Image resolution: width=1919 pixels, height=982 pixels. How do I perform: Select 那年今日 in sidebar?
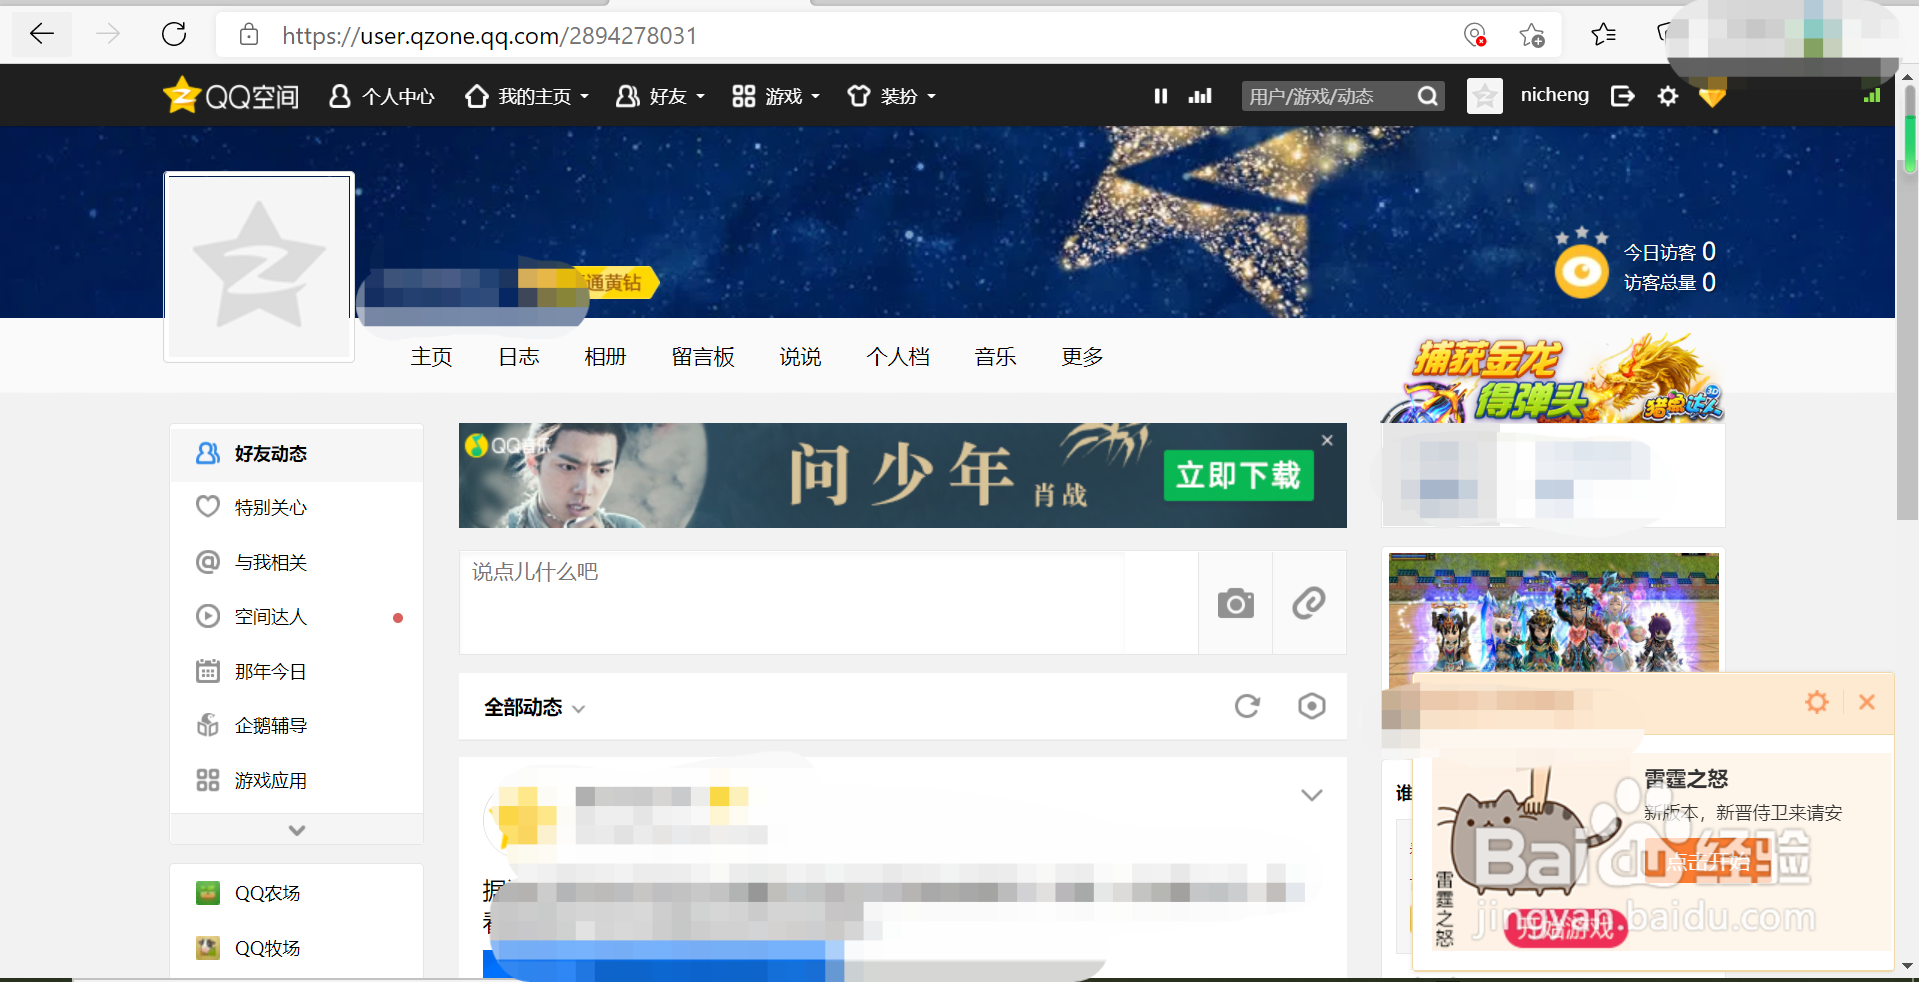[x=296, y=672]
